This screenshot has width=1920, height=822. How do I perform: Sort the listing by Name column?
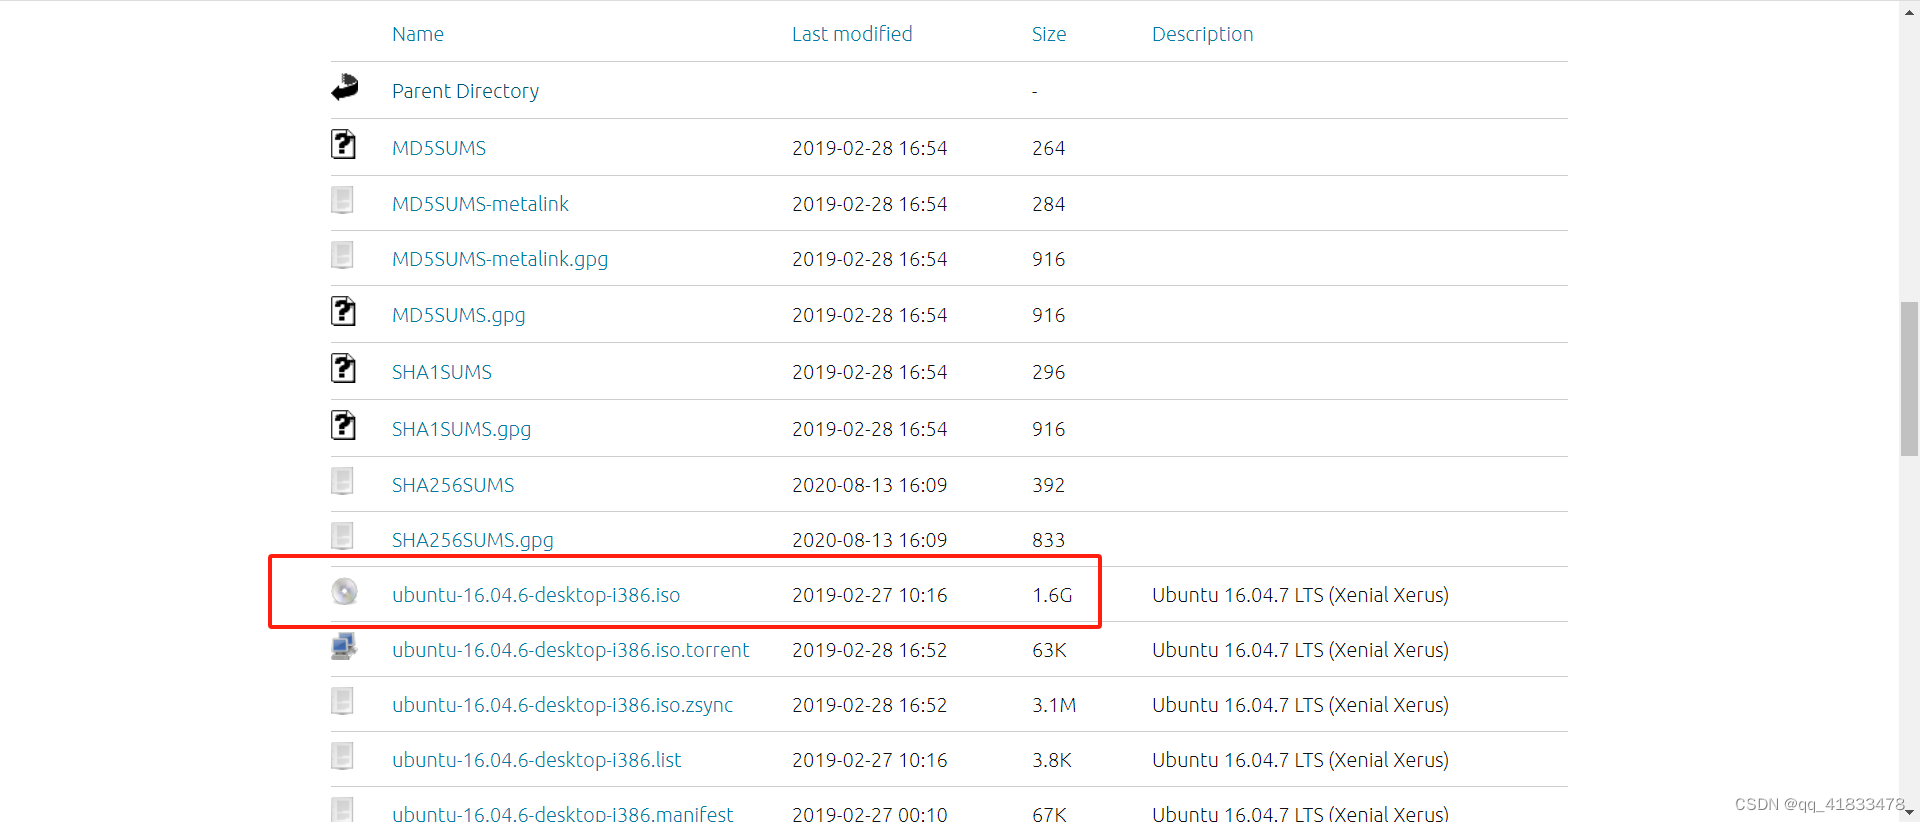(418, 34)
